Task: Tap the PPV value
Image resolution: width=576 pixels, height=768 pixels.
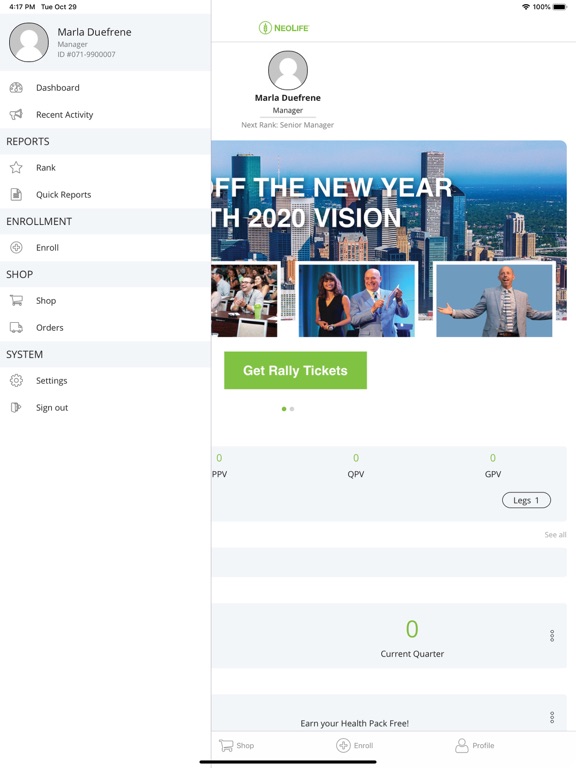Action: pyautogui.click(x=219, y=458)
